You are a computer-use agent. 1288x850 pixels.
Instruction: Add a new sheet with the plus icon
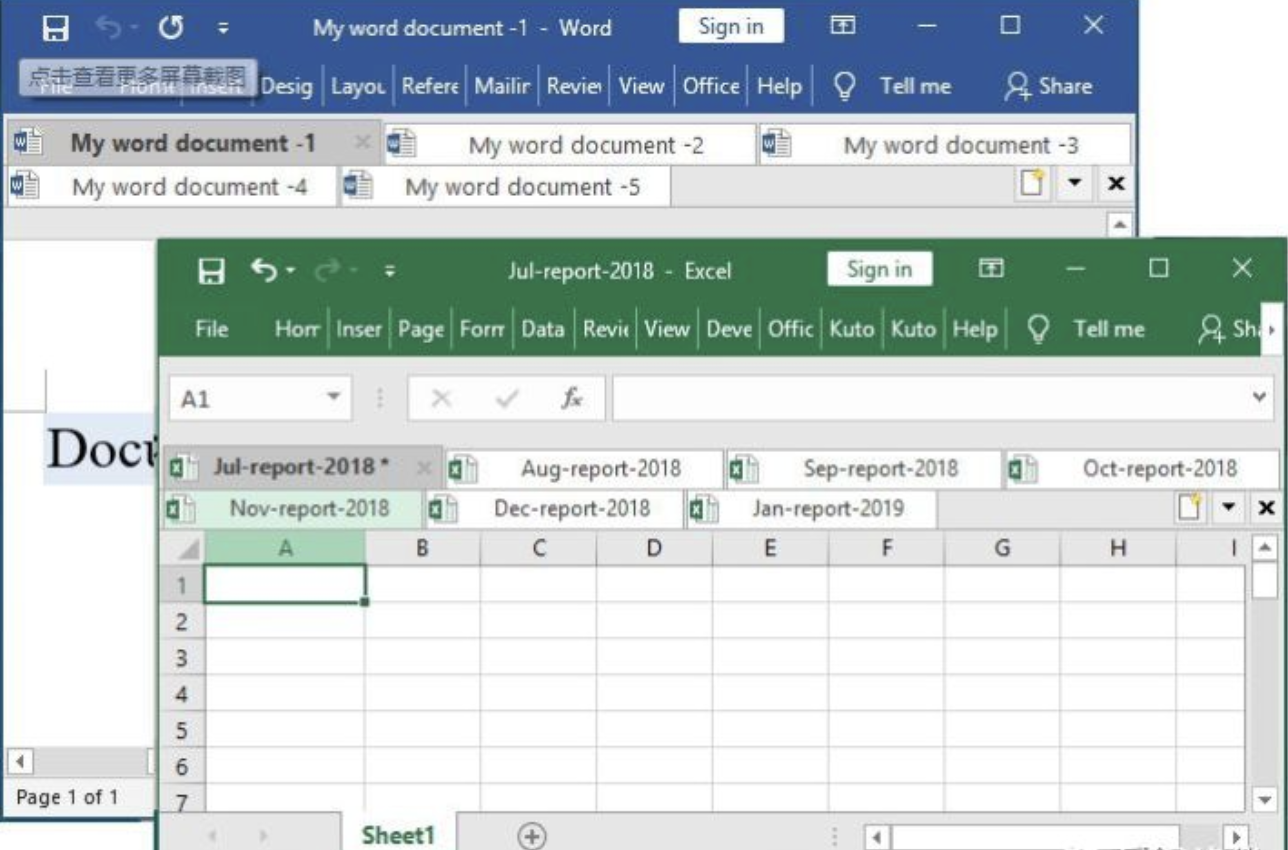click(x=532, y=835)
